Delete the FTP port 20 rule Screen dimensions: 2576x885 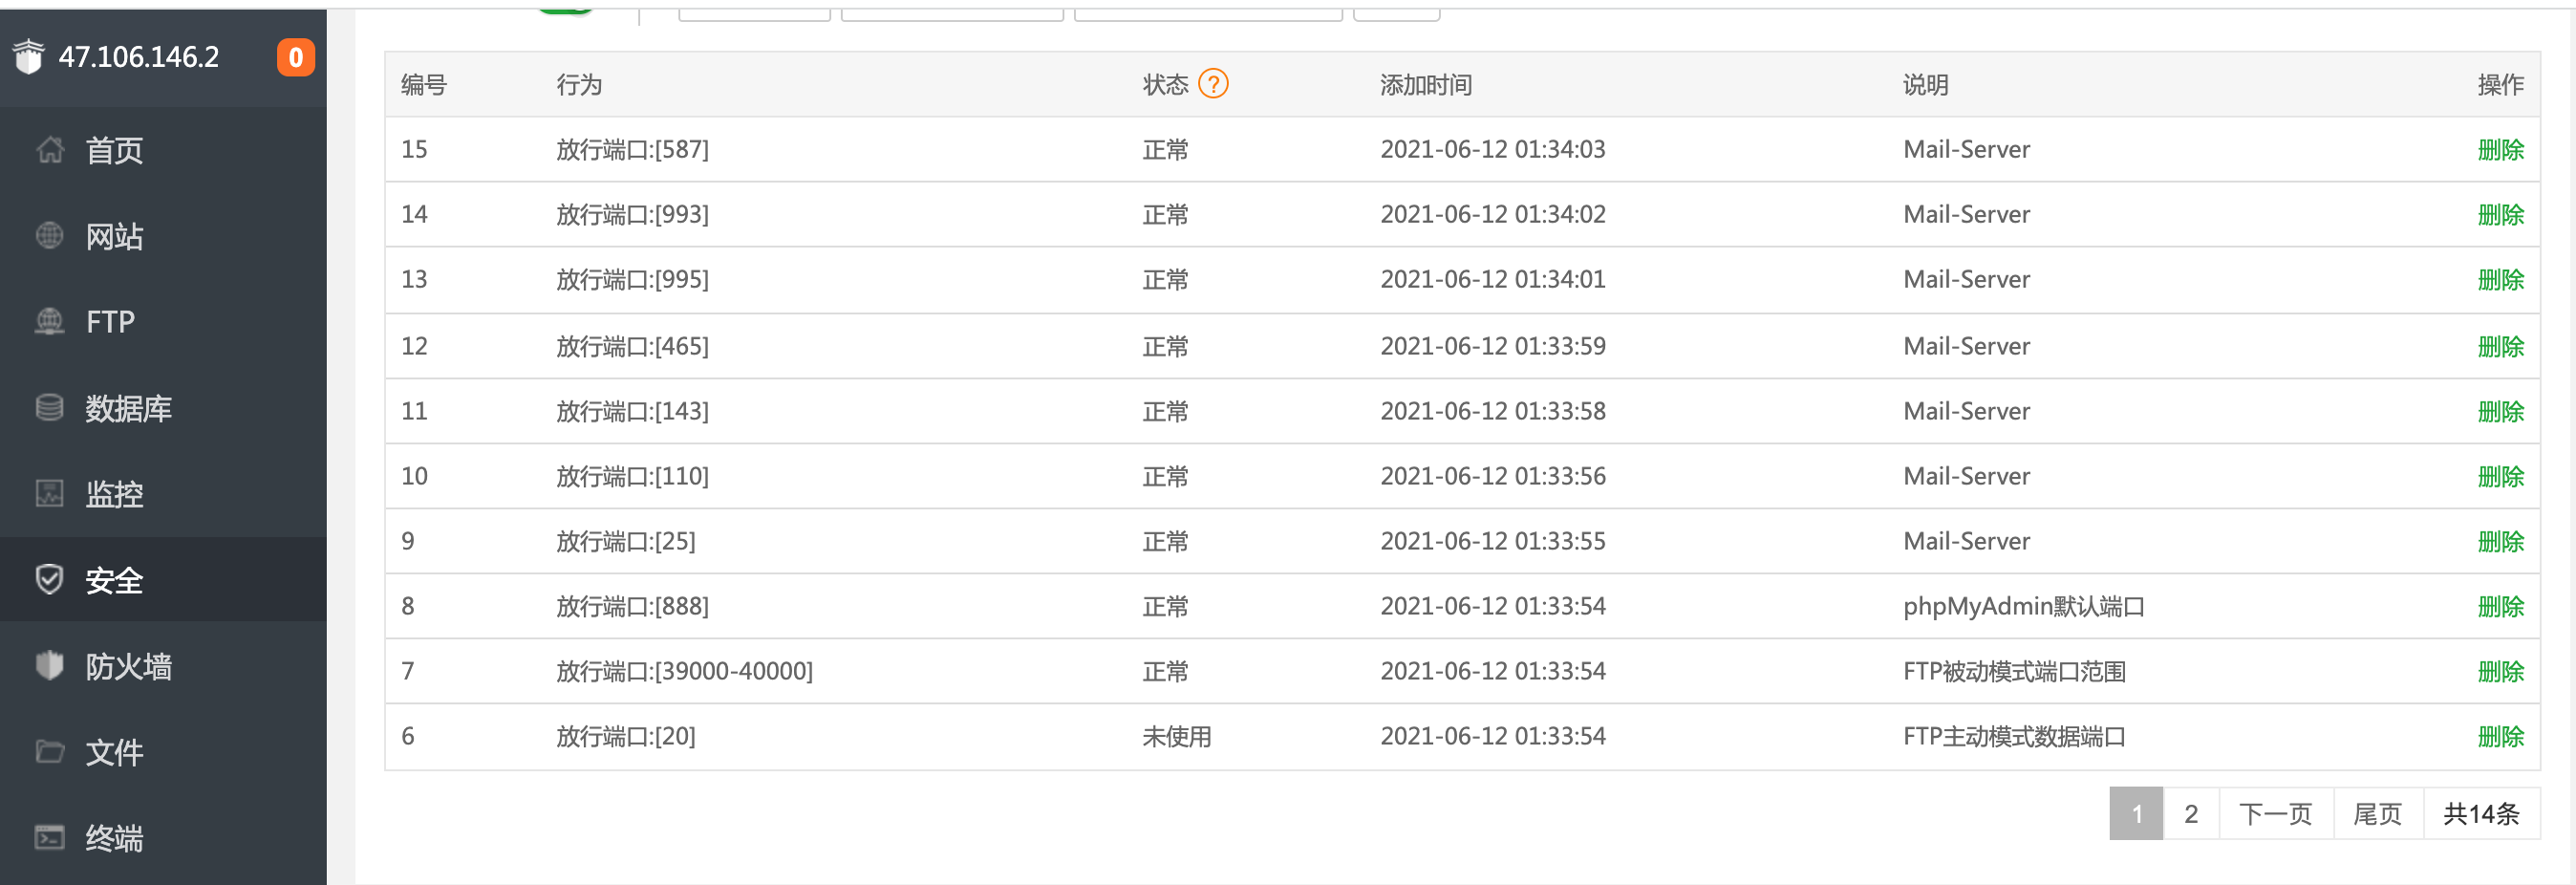[x=2499, y=737]
